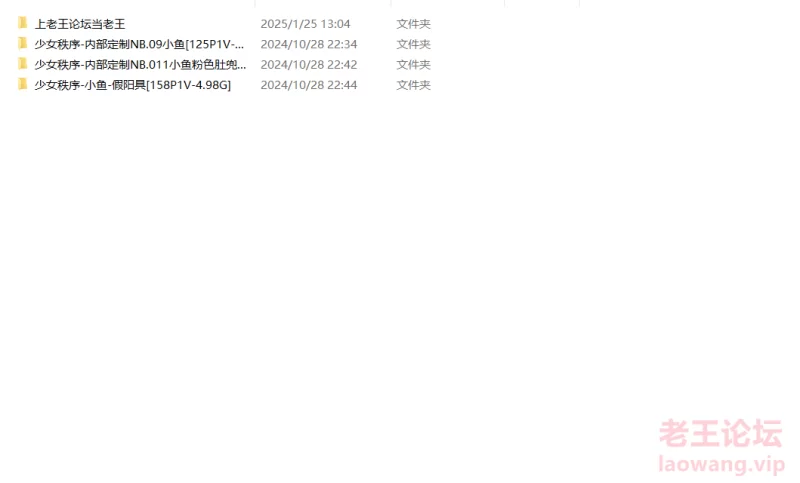This screenshot has height=483, width=800.
Task: Click the date 2024/10/28 22:44
Action: coord(309,85)
